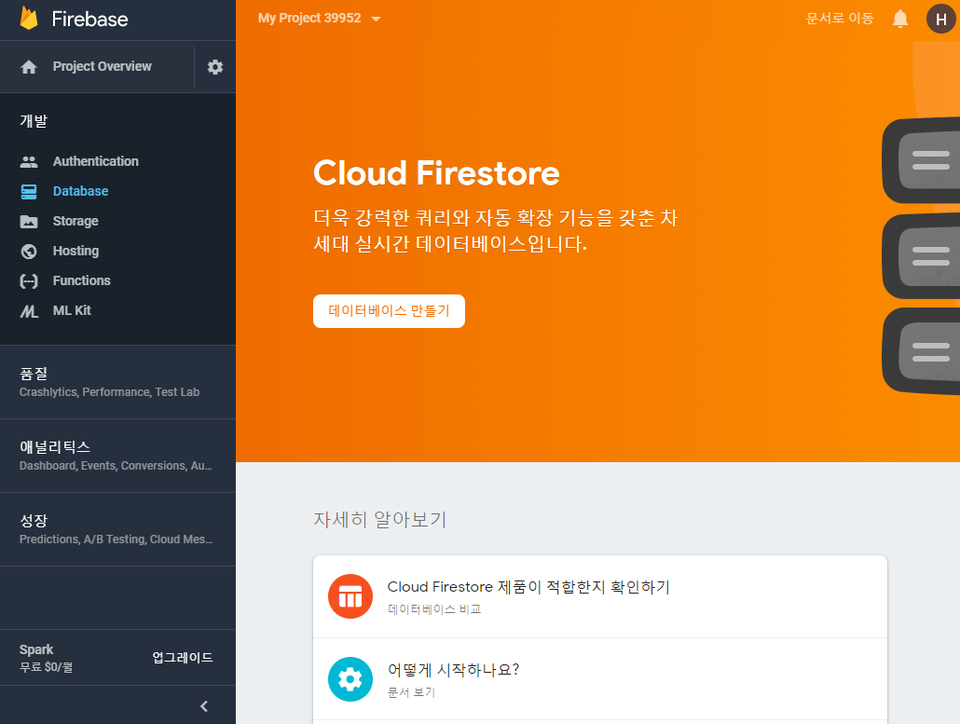The image size is (960, 724).
Task: Click the Predictions, A/B Testing subtitle
Action: (116, 539)
